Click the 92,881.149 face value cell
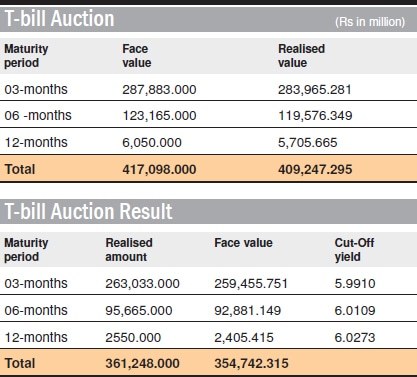 coord(248,311)
